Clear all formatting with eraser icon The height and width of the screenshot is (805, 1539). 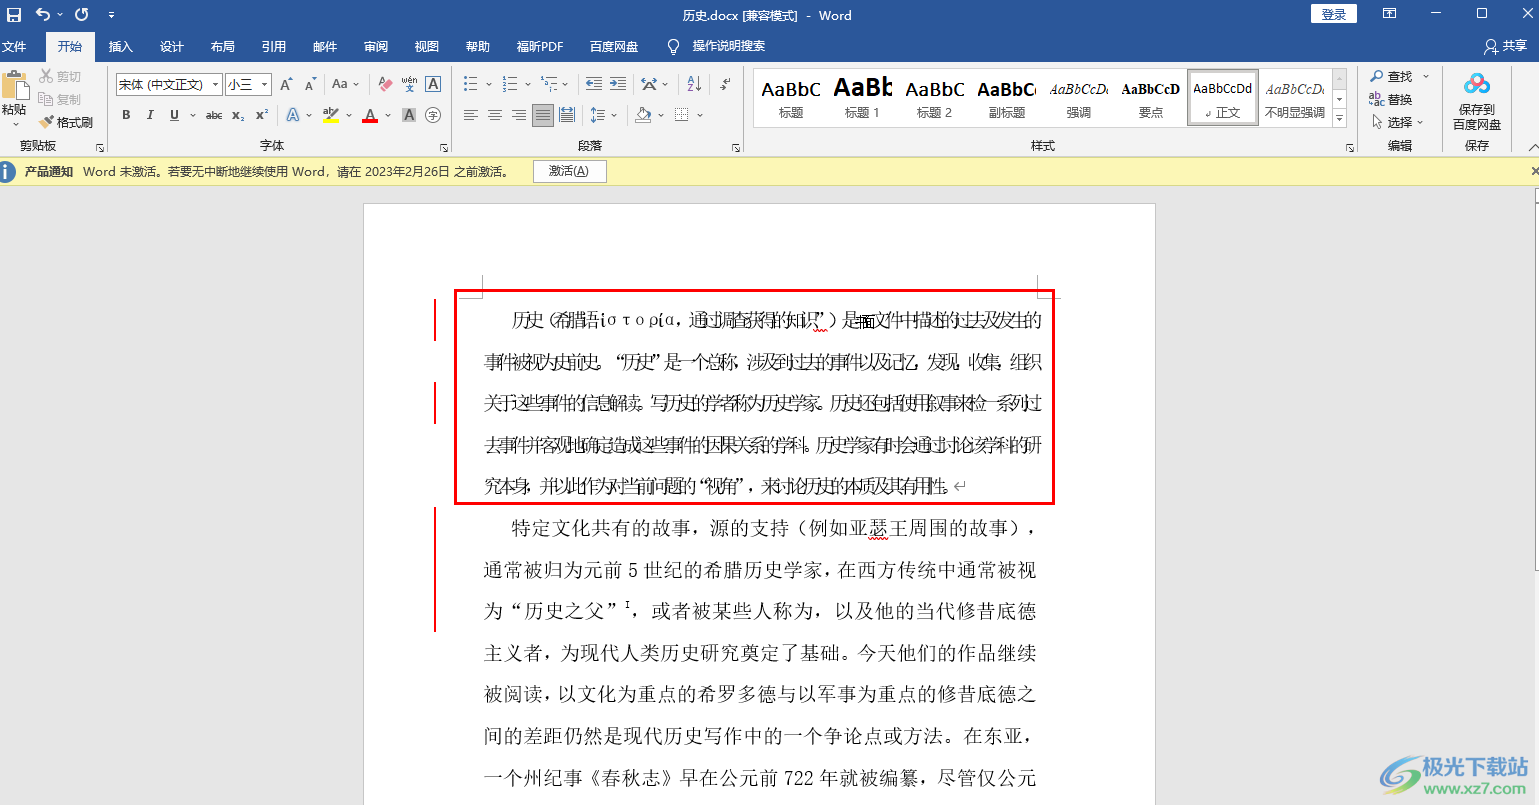pyautogui.click(x=385, y=85)
